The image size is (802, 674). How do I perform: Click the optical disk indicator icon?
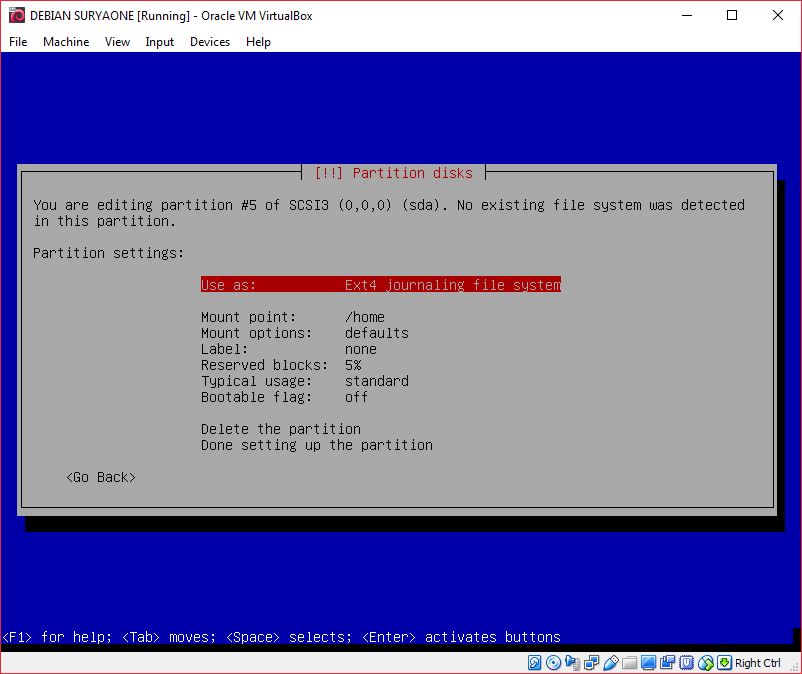coord(553,663)
